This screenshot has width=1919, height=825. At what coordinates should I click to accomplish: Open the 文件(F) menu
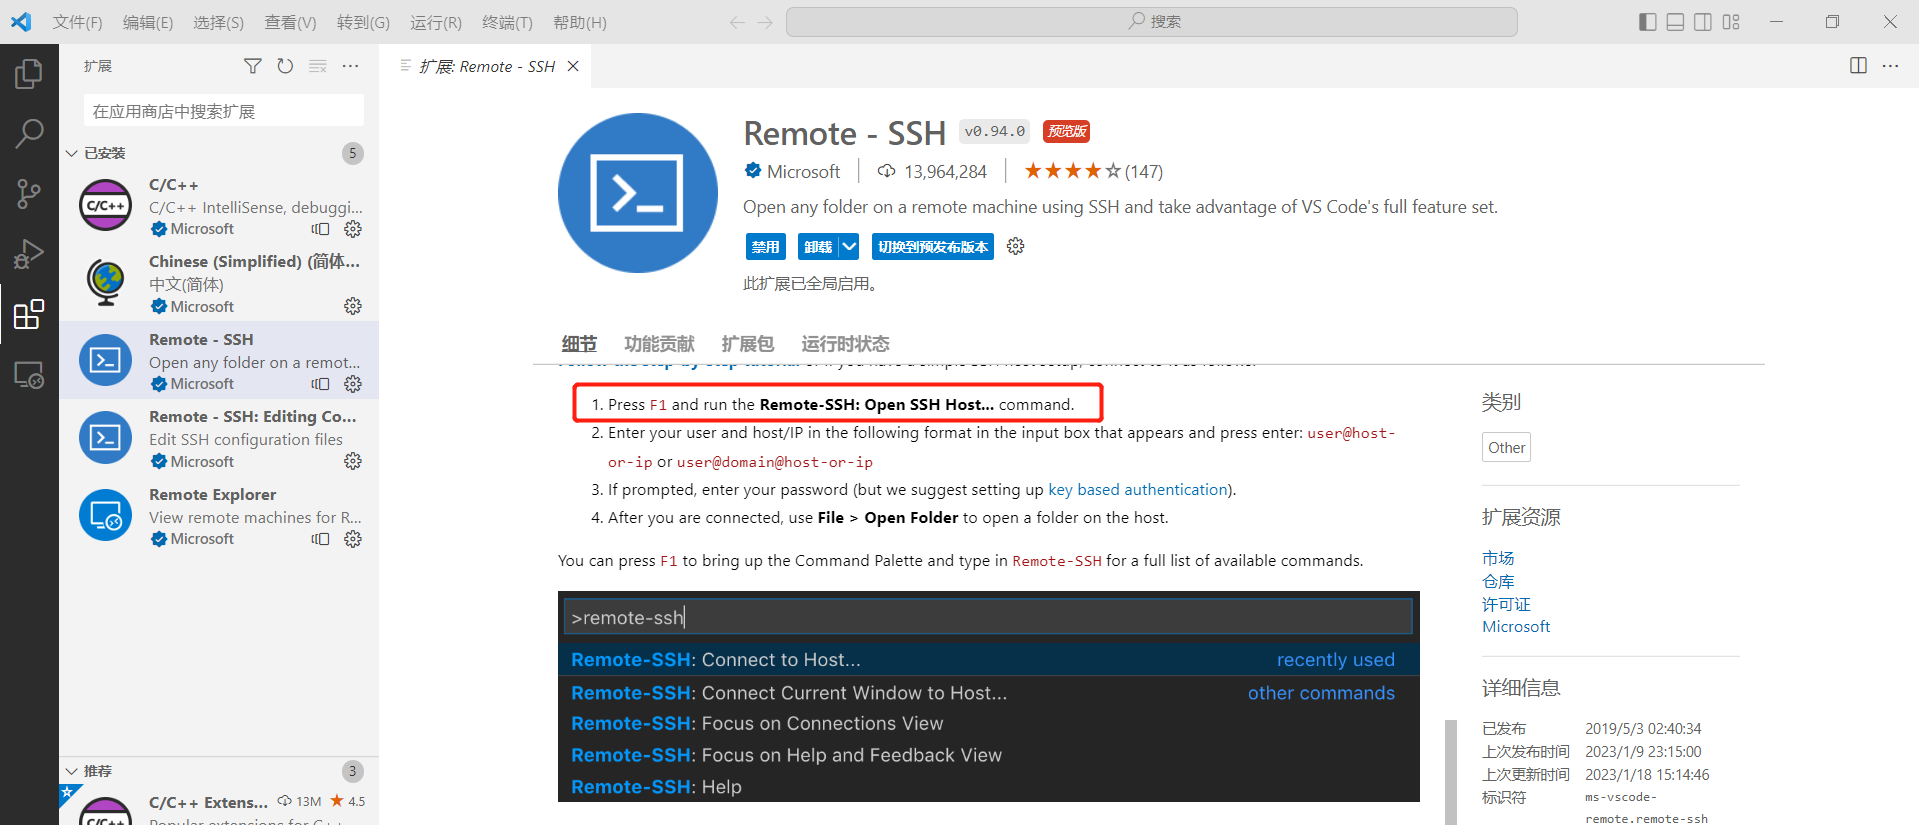coord(77,22)
